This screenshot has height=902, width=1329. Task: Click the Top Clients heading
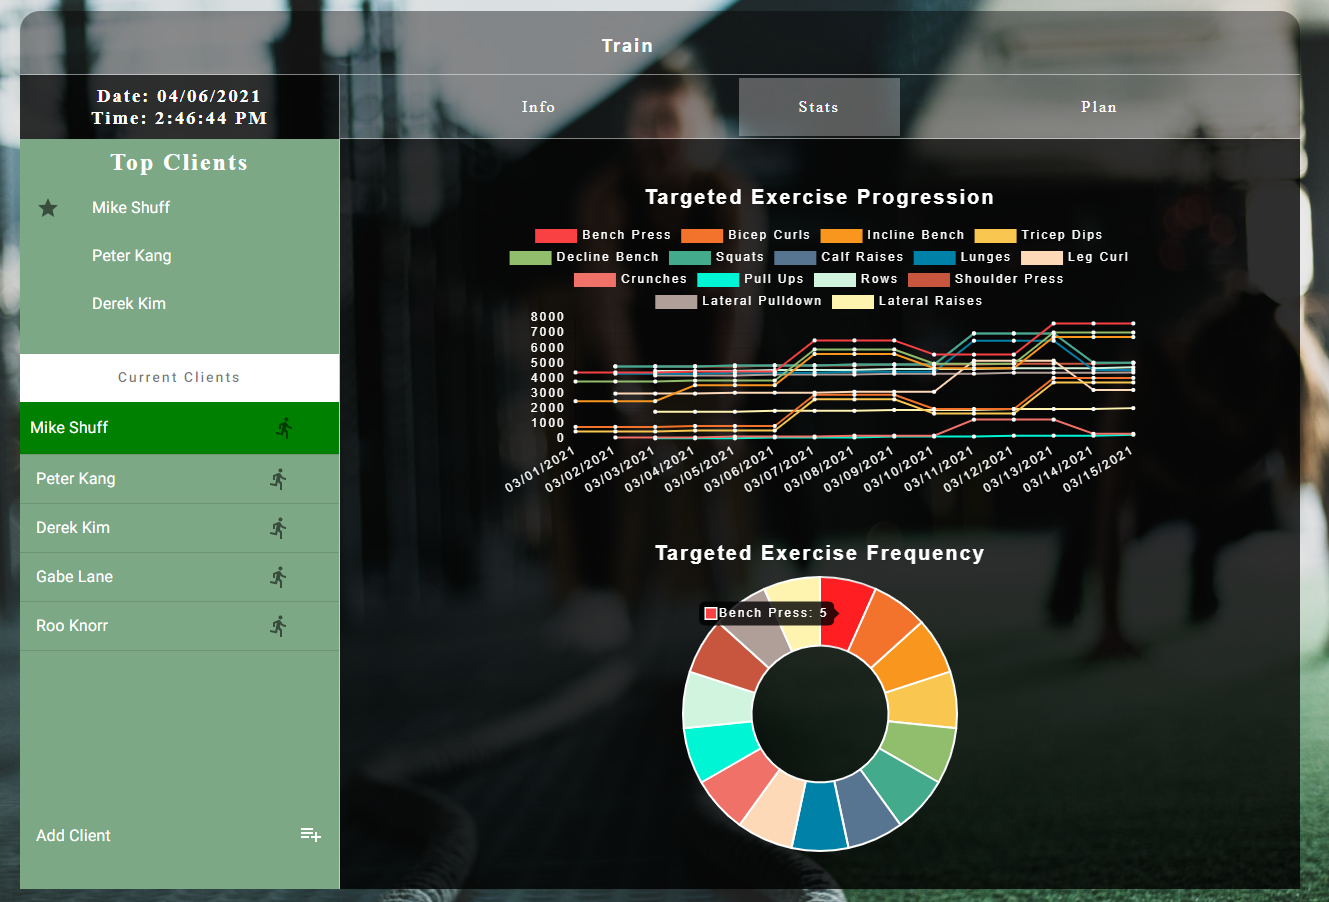coord(179,163)
